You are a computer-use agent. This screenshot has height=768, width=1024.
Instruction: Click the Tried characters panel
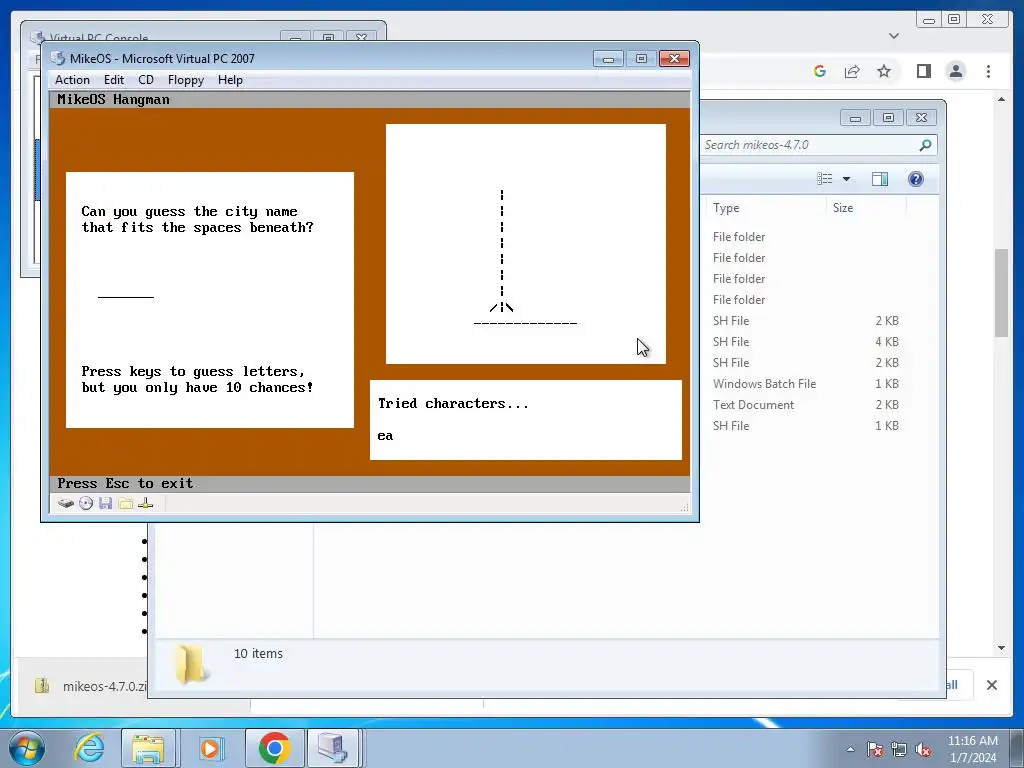(x=526, y=420)
